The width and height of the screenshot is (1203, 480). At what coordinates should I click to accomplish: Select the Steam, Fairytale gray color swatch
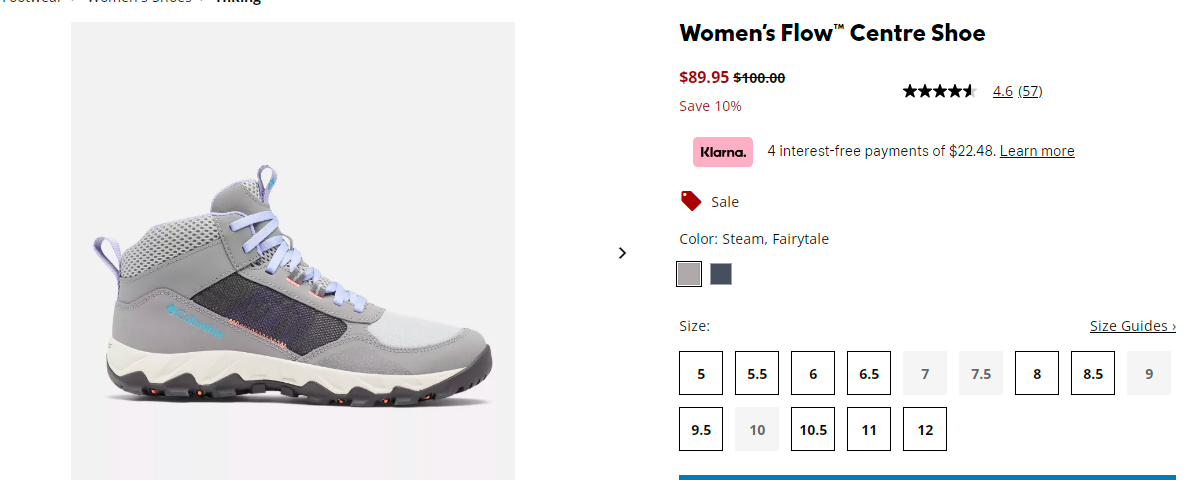[x=689, y=274]
